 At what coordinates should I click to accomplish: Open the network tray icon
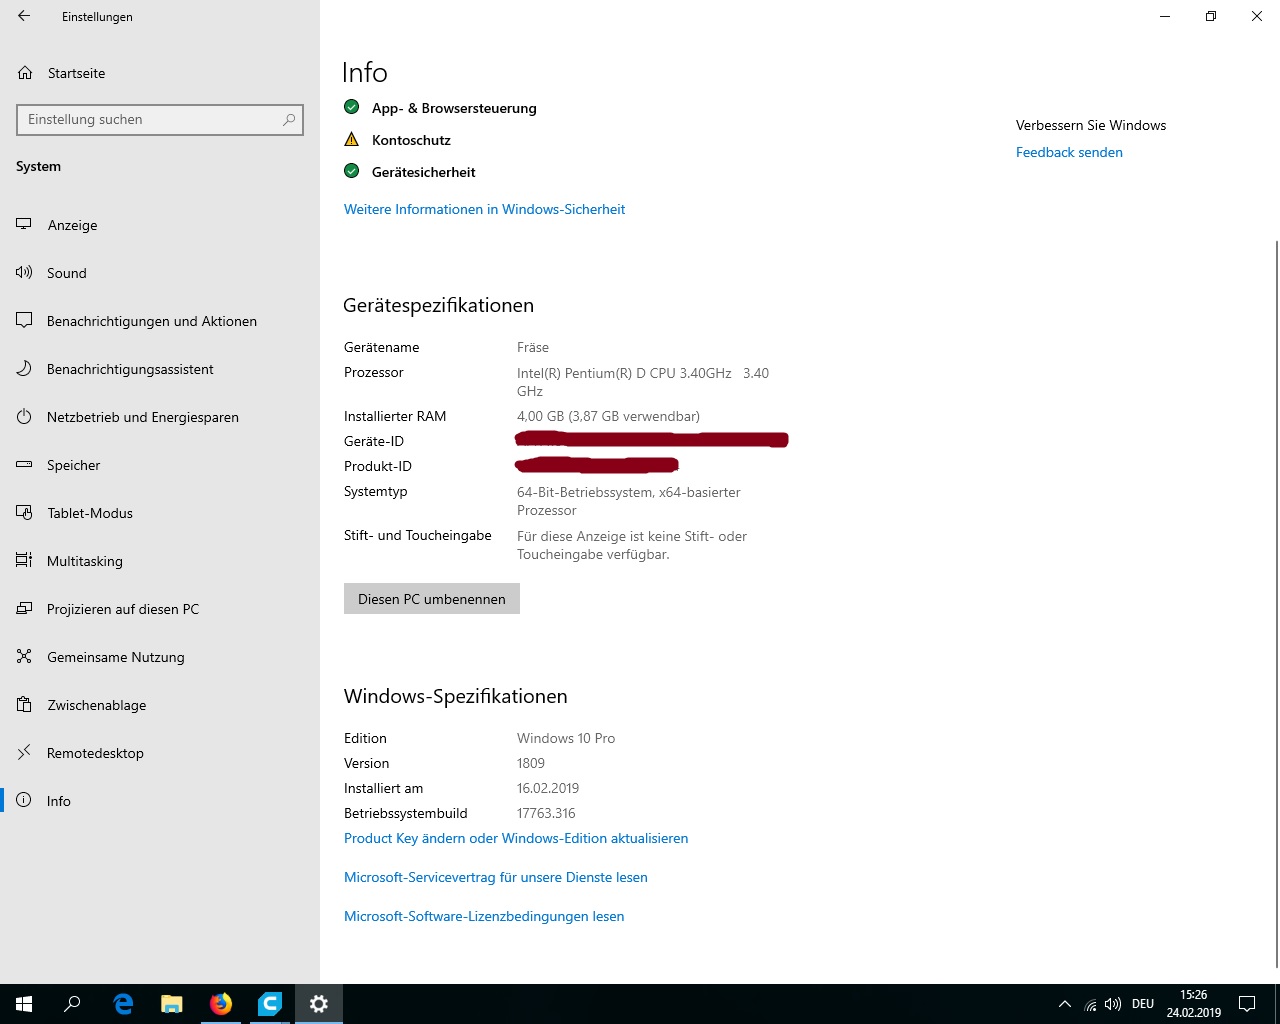pos(1091,1005)
